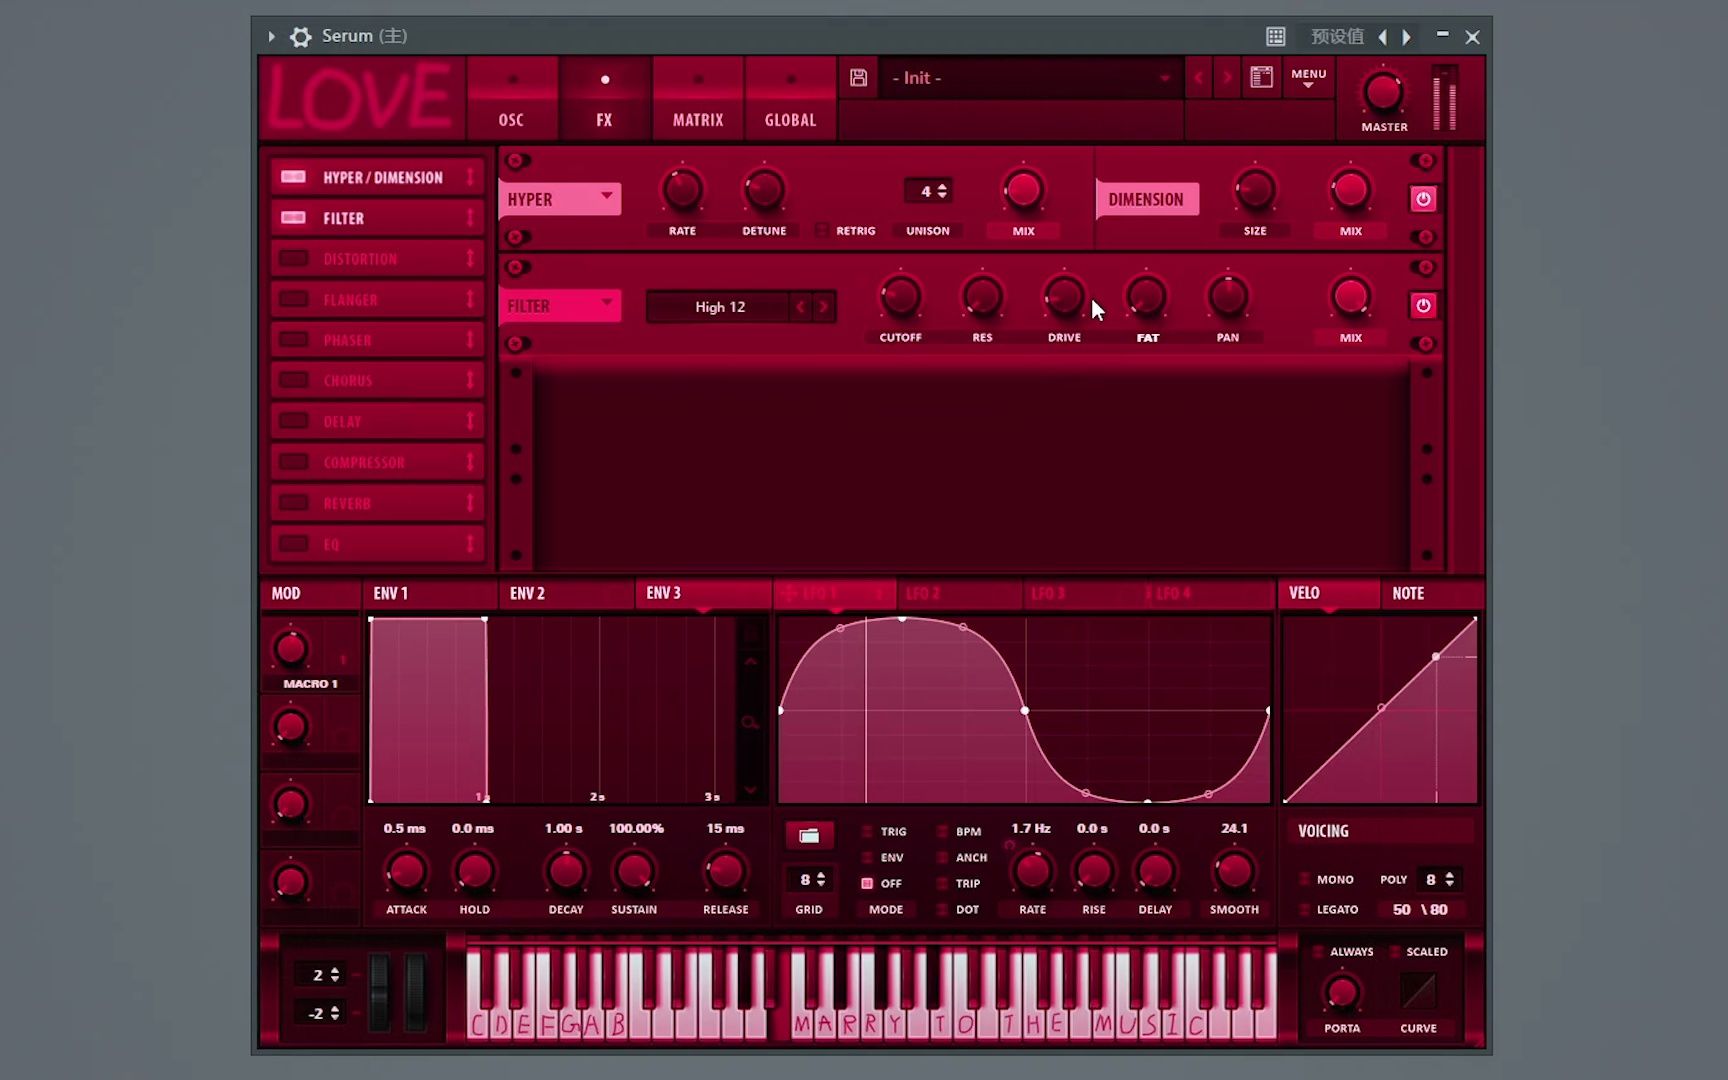
Task: Open the Serum plugin settings gear
Action: click(300, 37)
